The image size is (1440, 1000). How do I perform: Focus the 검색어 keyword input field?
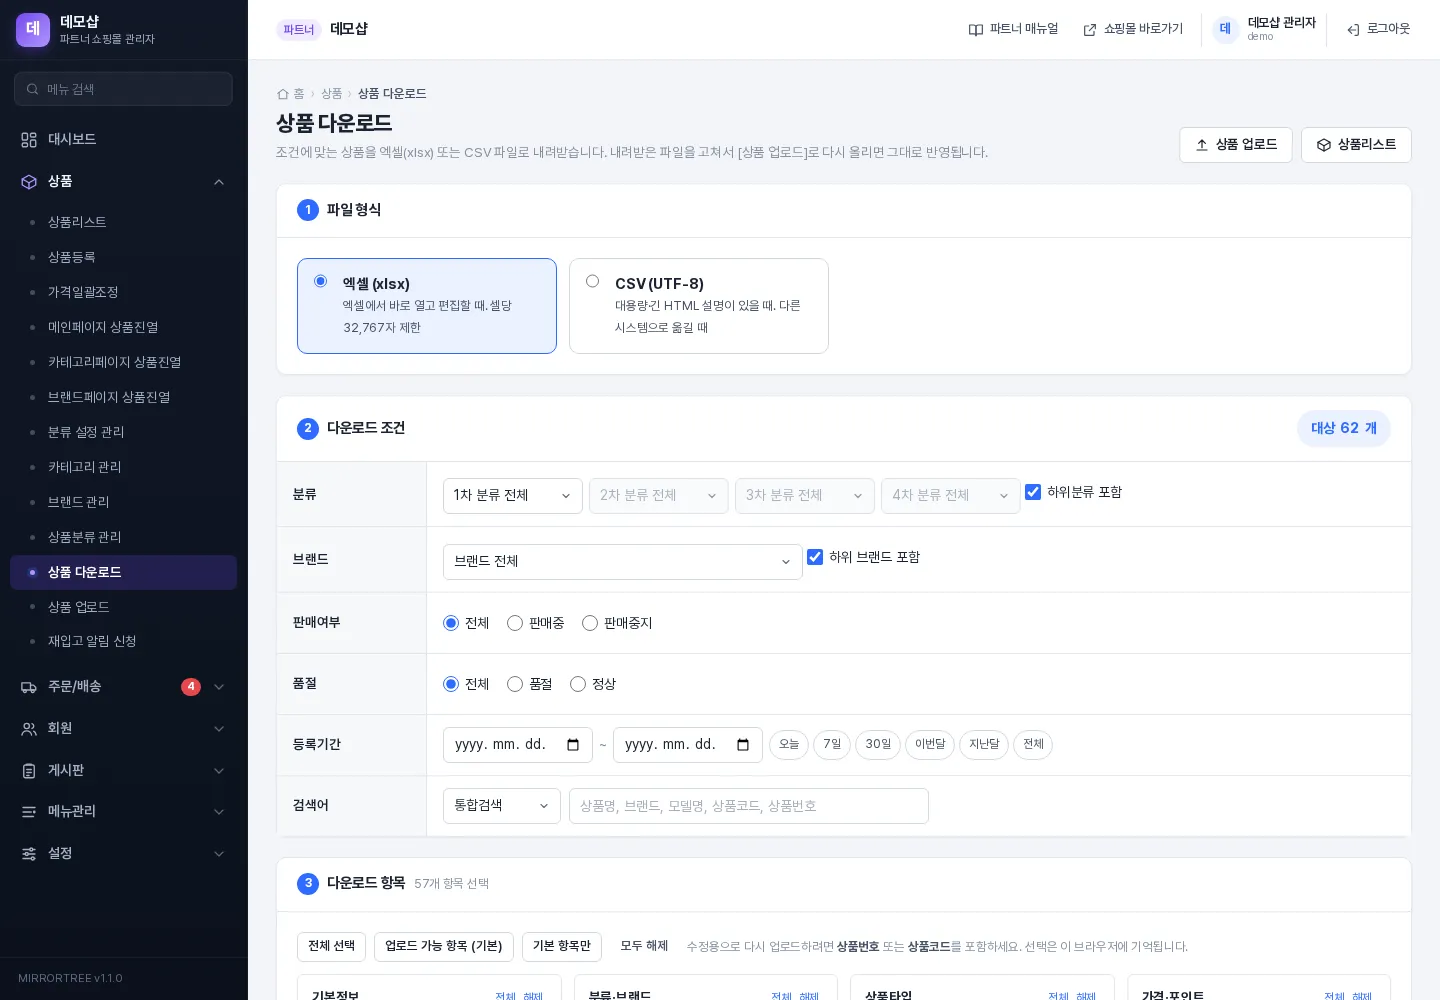coord(749,806)
